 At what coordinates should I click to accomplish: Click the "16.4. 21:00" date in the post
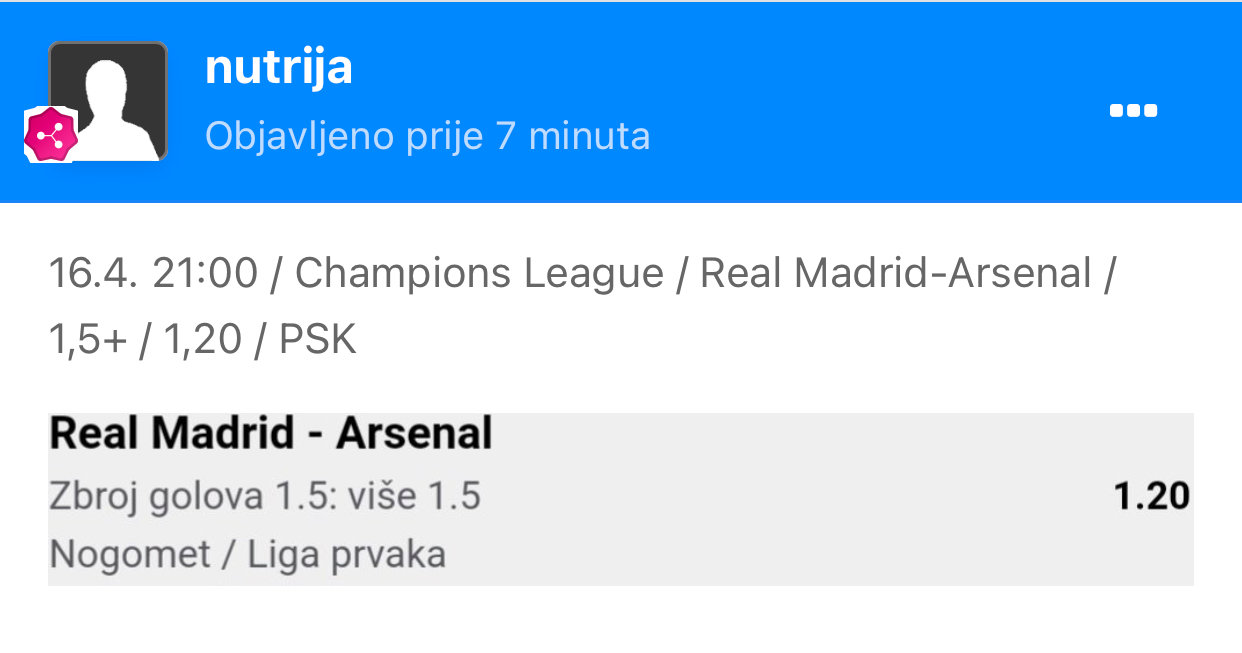[x=153, y=273]
